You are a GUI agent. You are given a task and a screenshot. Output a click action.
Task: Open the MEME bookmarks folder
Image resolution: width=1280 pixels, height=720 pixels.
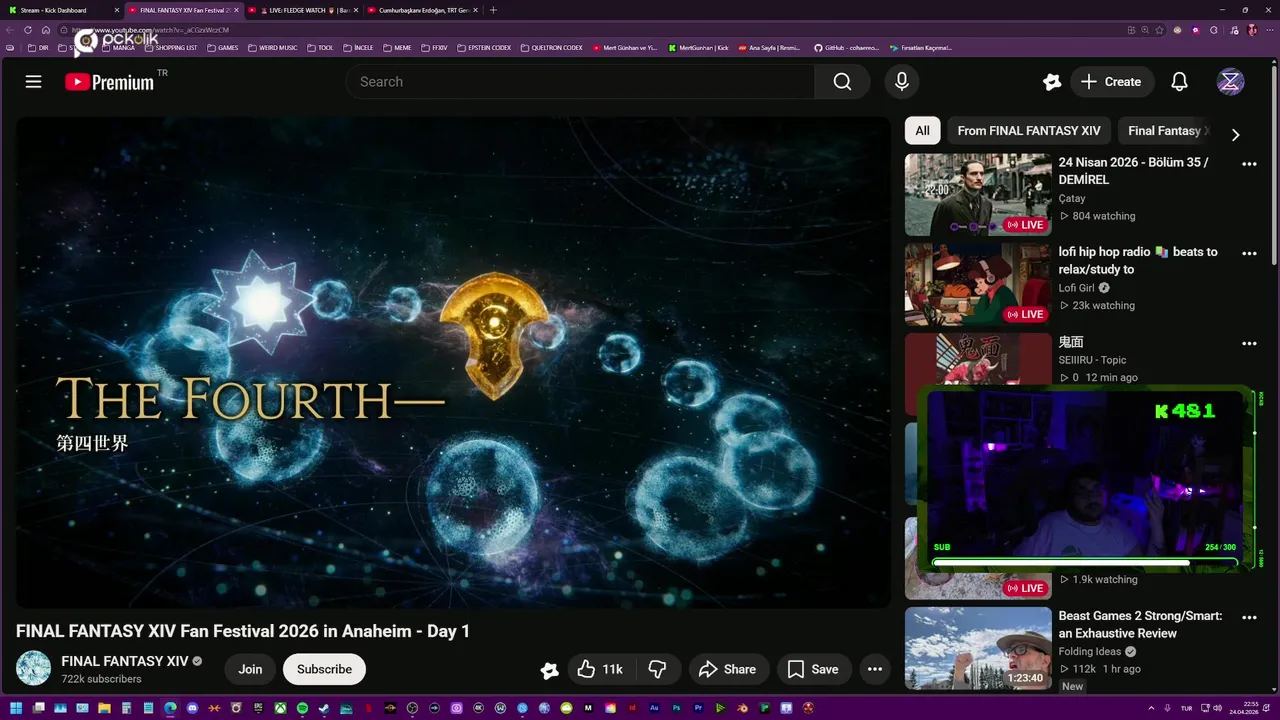(x=397, y=48)
